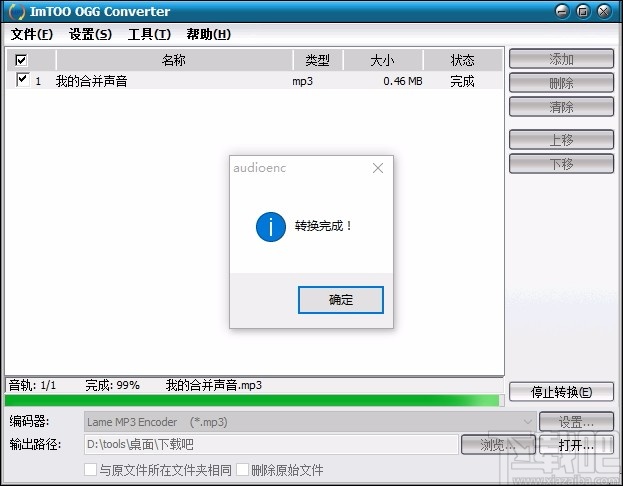Open the 设置(S) menu
Image resolution: width=623 pixels, height=486 pixels.
click(90, 35)
